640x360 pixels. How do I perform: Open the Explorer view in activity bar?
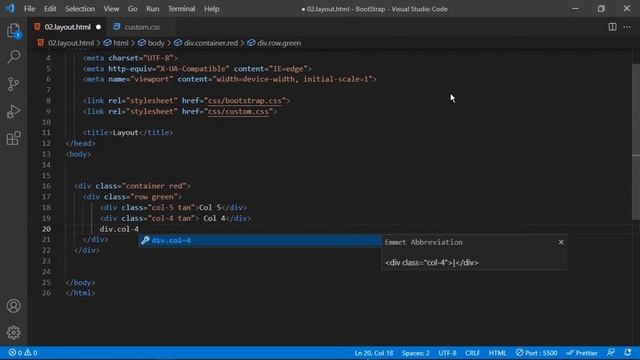click(x=13, y=31)
